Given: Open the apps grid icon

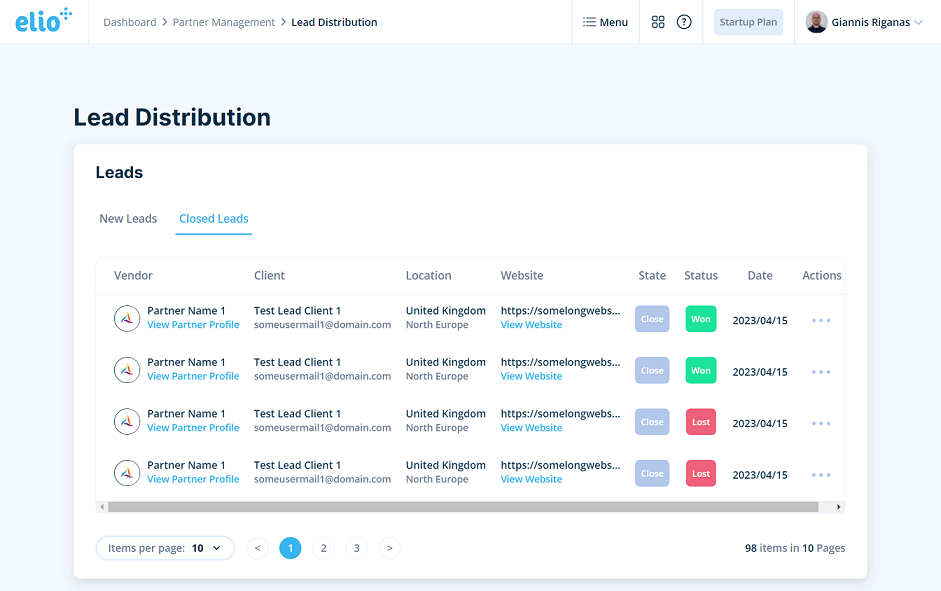Looking at the screenshot, I should (658, 22).
